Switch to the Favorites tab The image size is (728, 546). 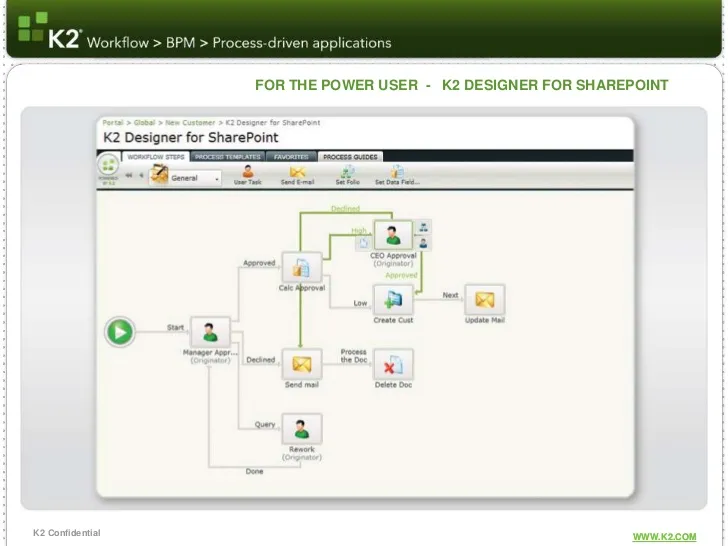(x=291, y=157)
